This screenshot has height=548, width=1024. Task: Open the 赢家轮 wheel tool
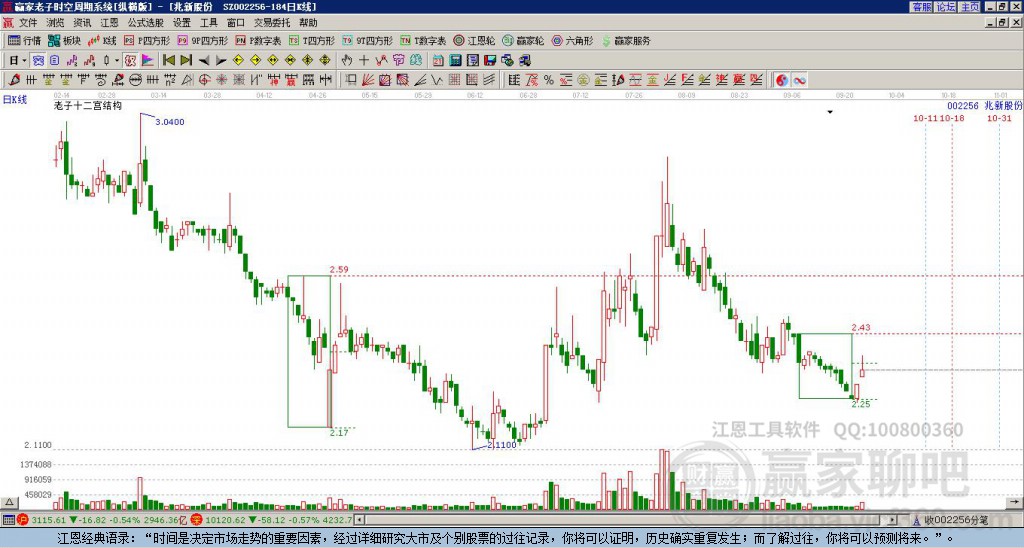[523, 40]
